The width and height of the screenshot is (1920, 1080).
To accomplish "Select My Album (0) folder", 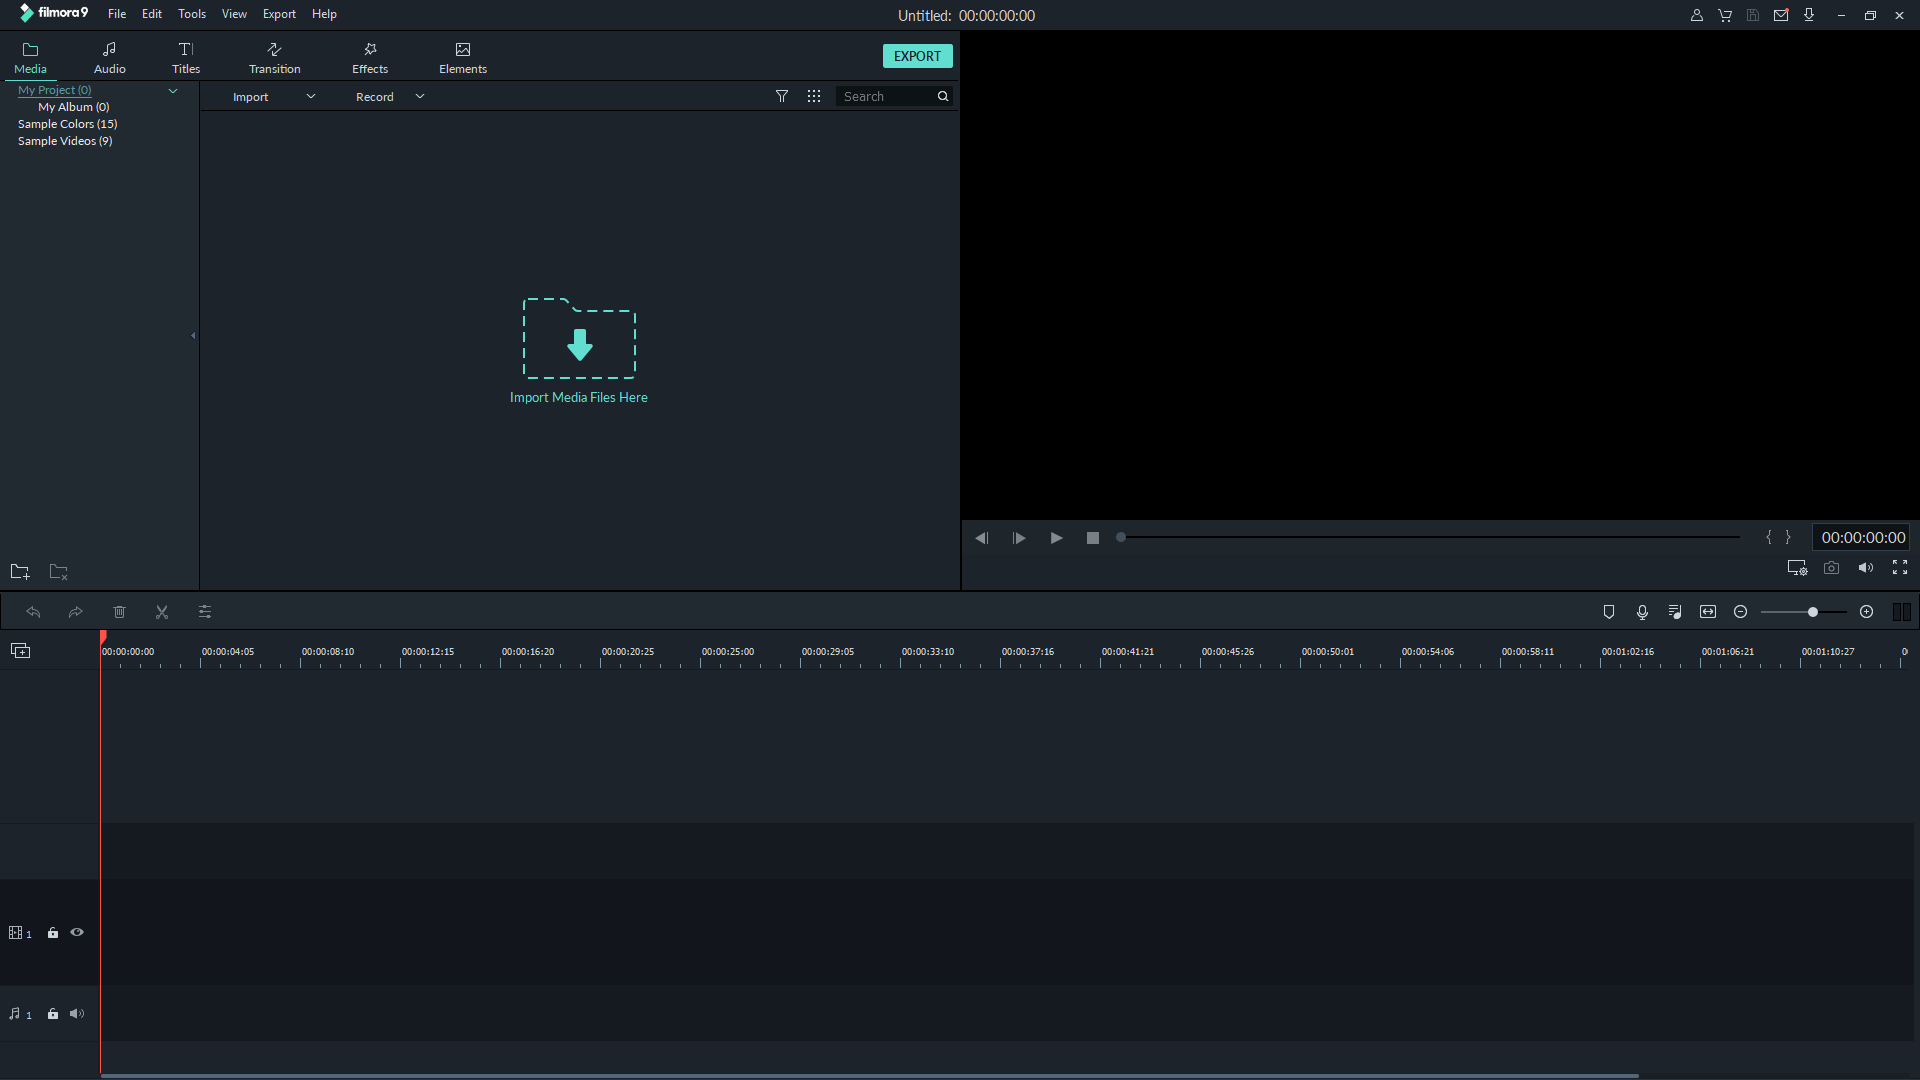I will tap(74, 107).
